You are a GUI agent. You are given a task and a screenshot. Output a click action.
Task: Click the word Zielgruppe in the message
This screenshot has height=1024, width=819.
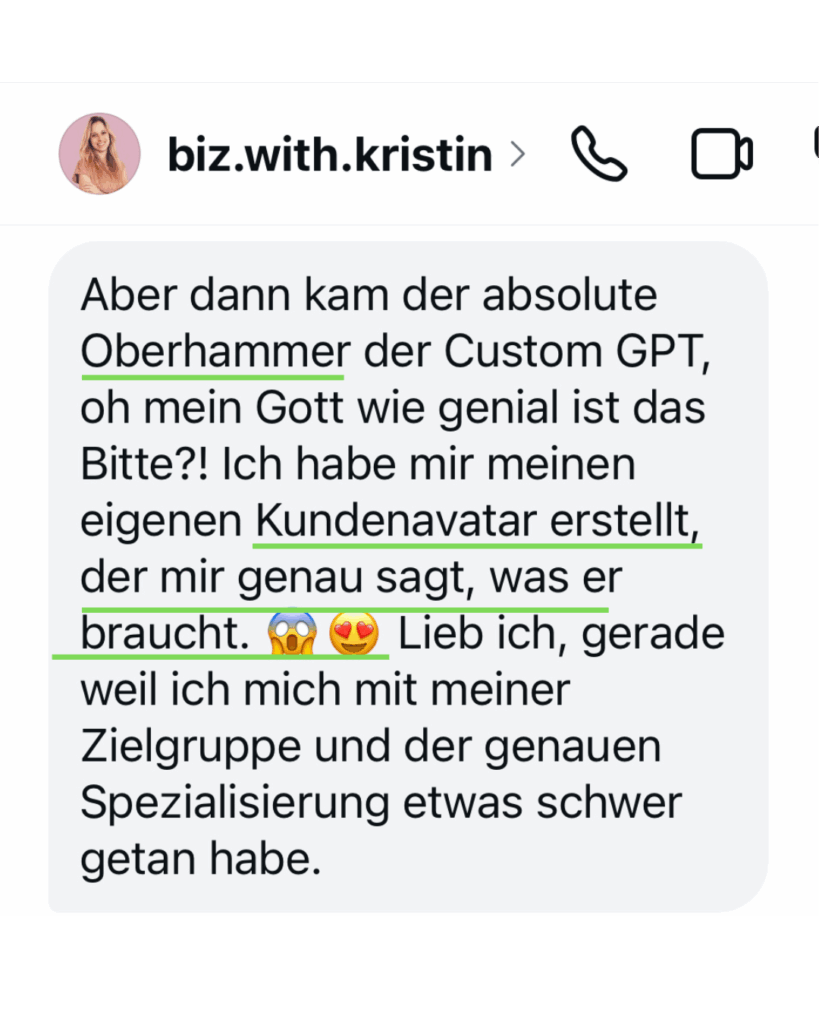(191, 746)
